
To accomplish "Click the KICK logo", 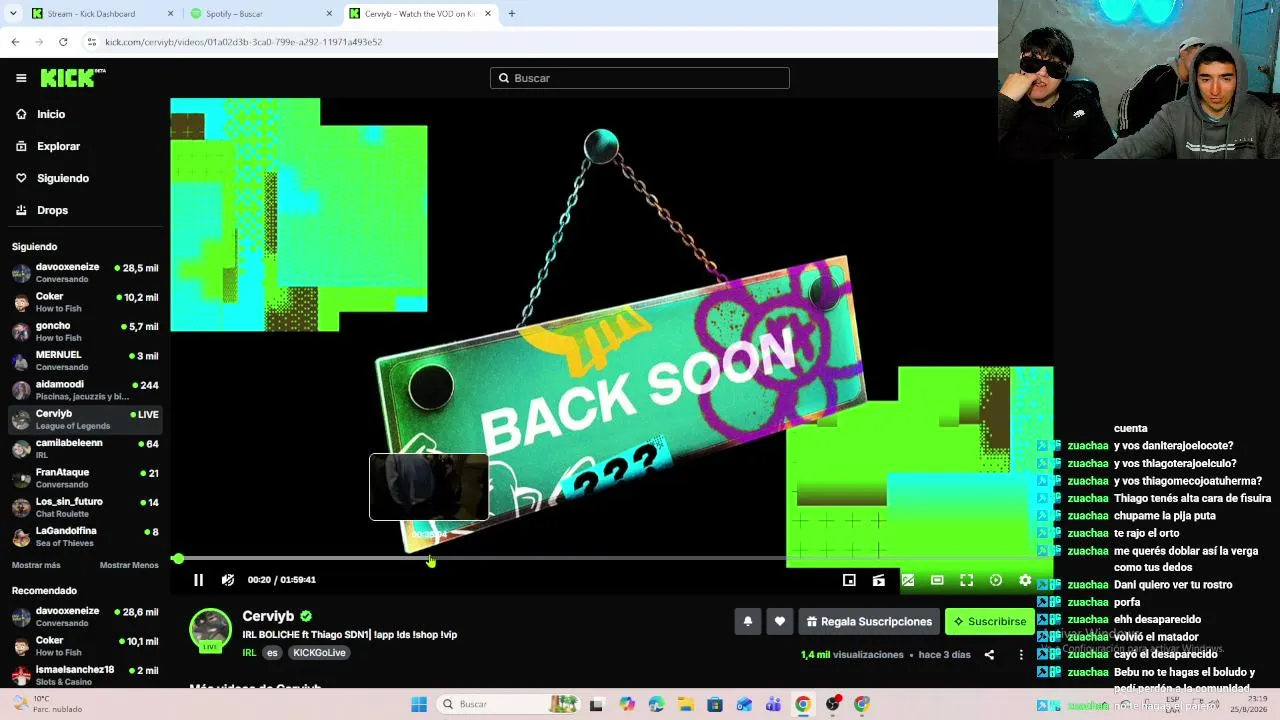I will click(x=73, y=78).
